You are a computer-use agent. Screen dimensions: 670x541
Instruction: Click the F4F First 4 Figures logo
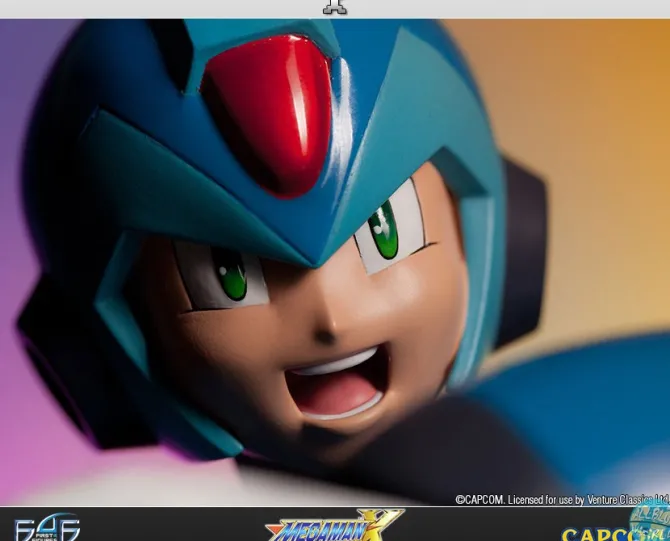(x=47, y=529)
